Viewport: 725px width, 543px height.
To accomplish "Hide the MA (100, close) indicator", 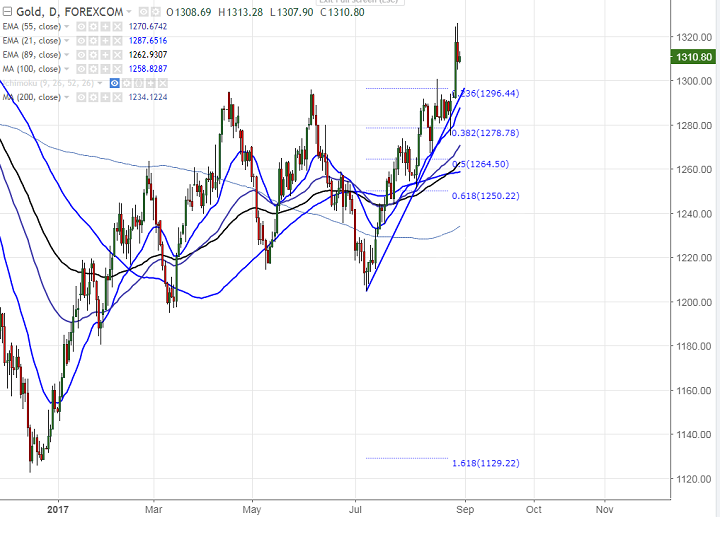I will point(81,69).
